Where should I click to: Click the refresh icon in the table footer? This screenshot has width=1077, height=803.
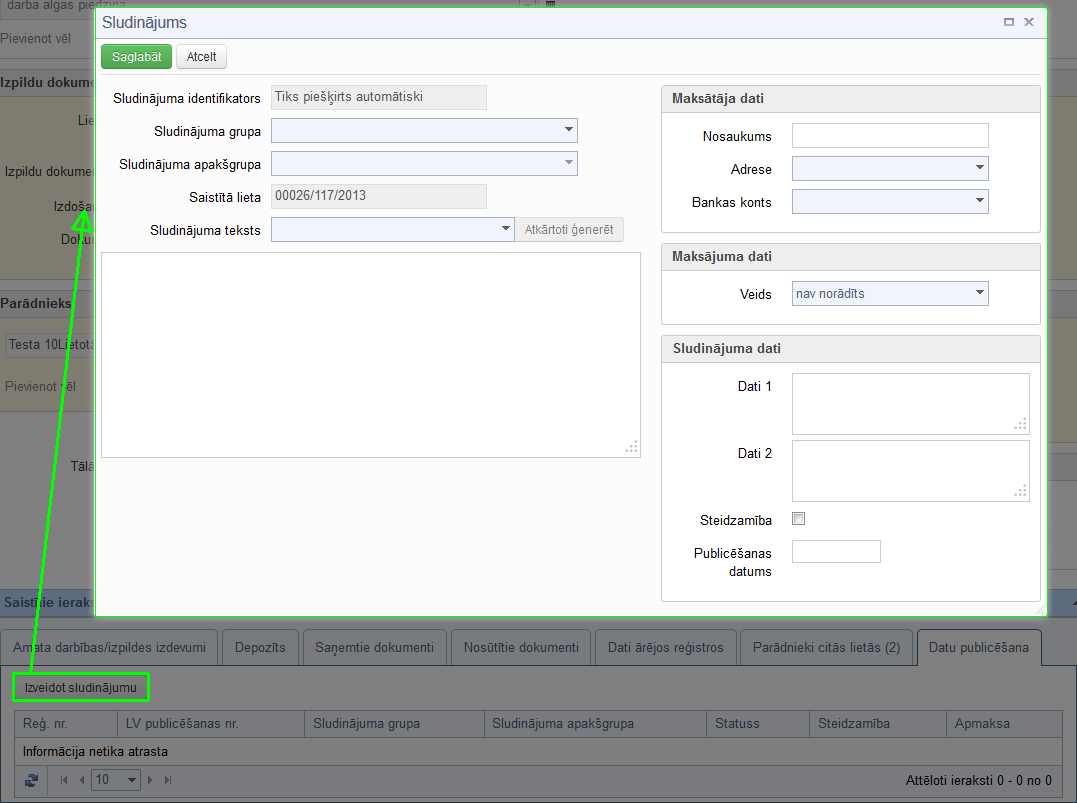click(x=31, y=780)
